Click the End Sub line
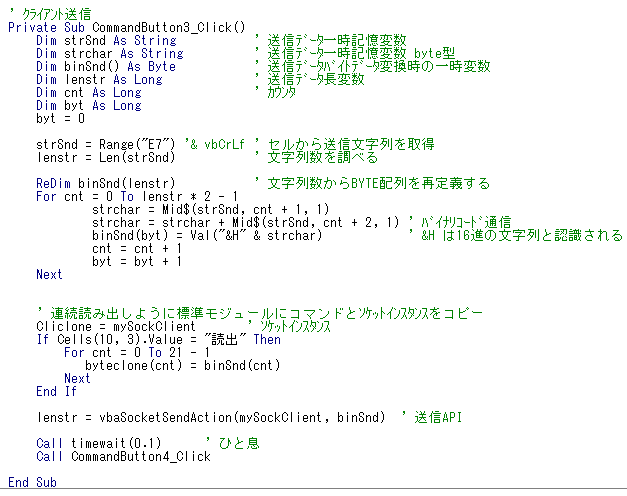 click(32, 482)
